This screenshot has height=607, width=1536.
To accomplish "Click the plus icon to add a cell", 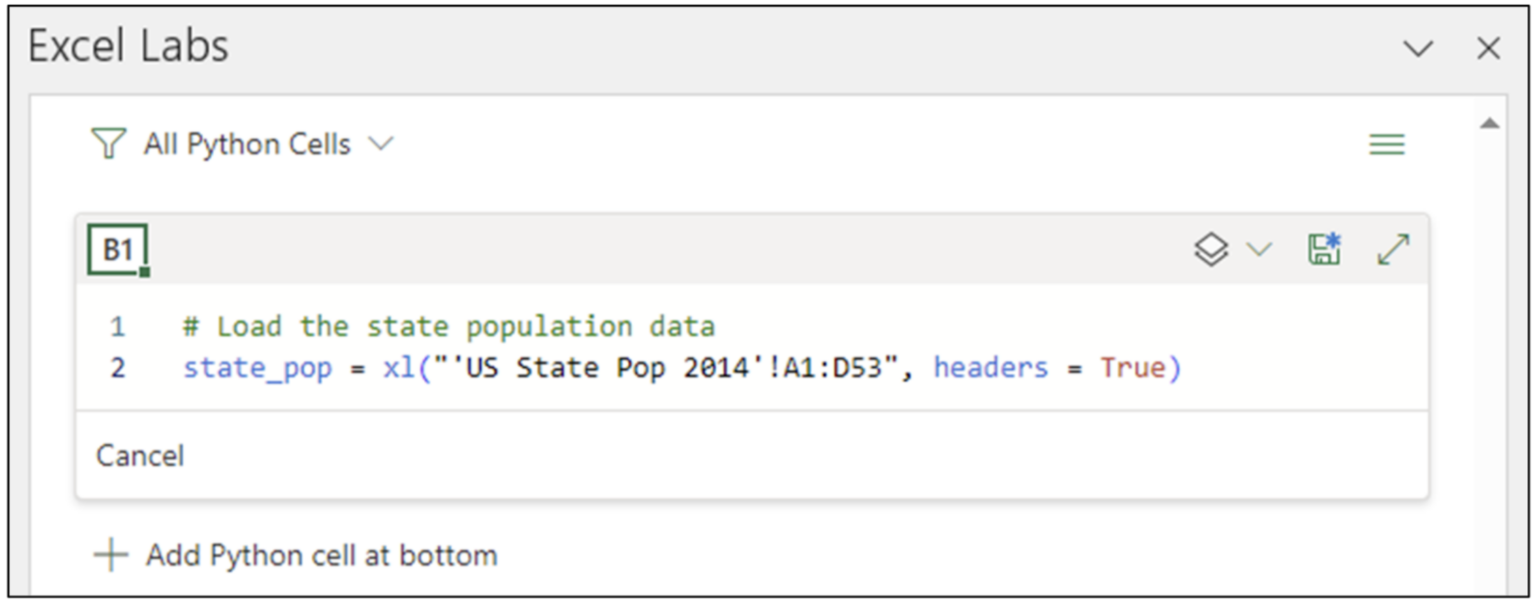I will [x=113, y=554].
